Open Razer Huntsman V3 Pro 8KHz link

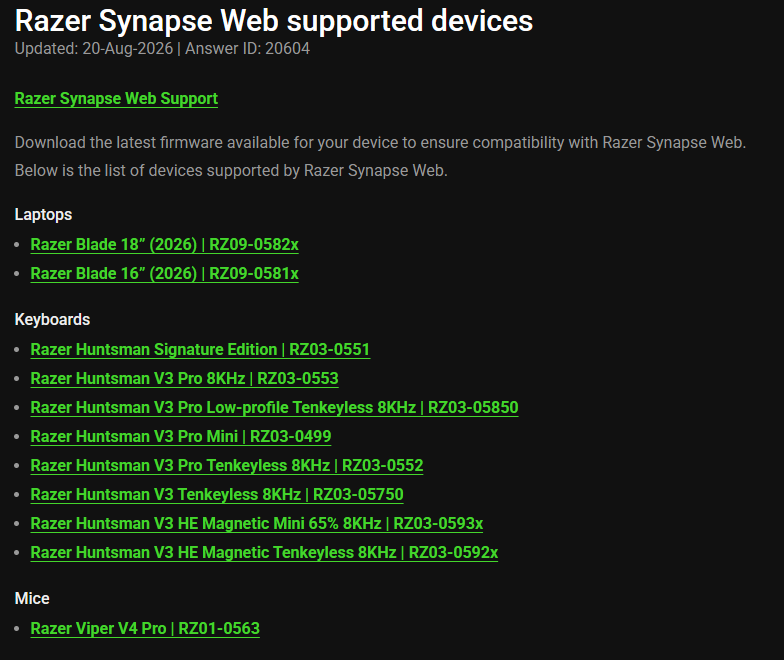tap(184, 378)
